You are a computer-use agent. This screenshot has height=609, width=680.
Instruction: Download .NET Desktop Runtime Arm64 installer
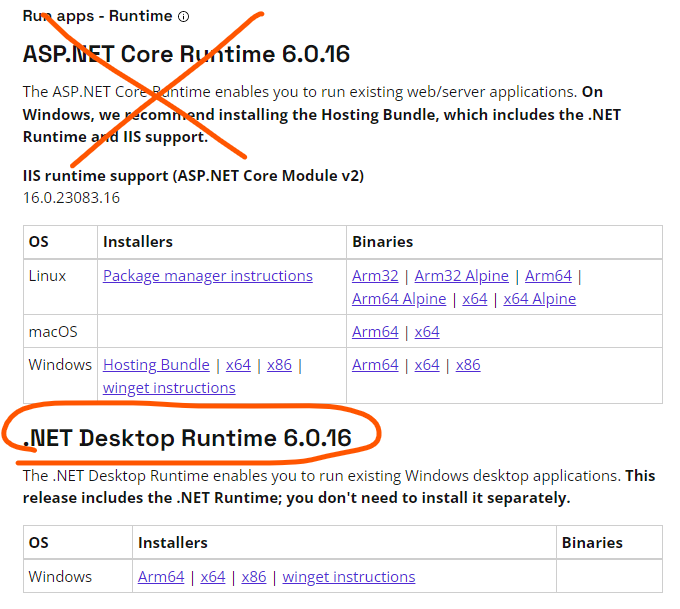161,577
